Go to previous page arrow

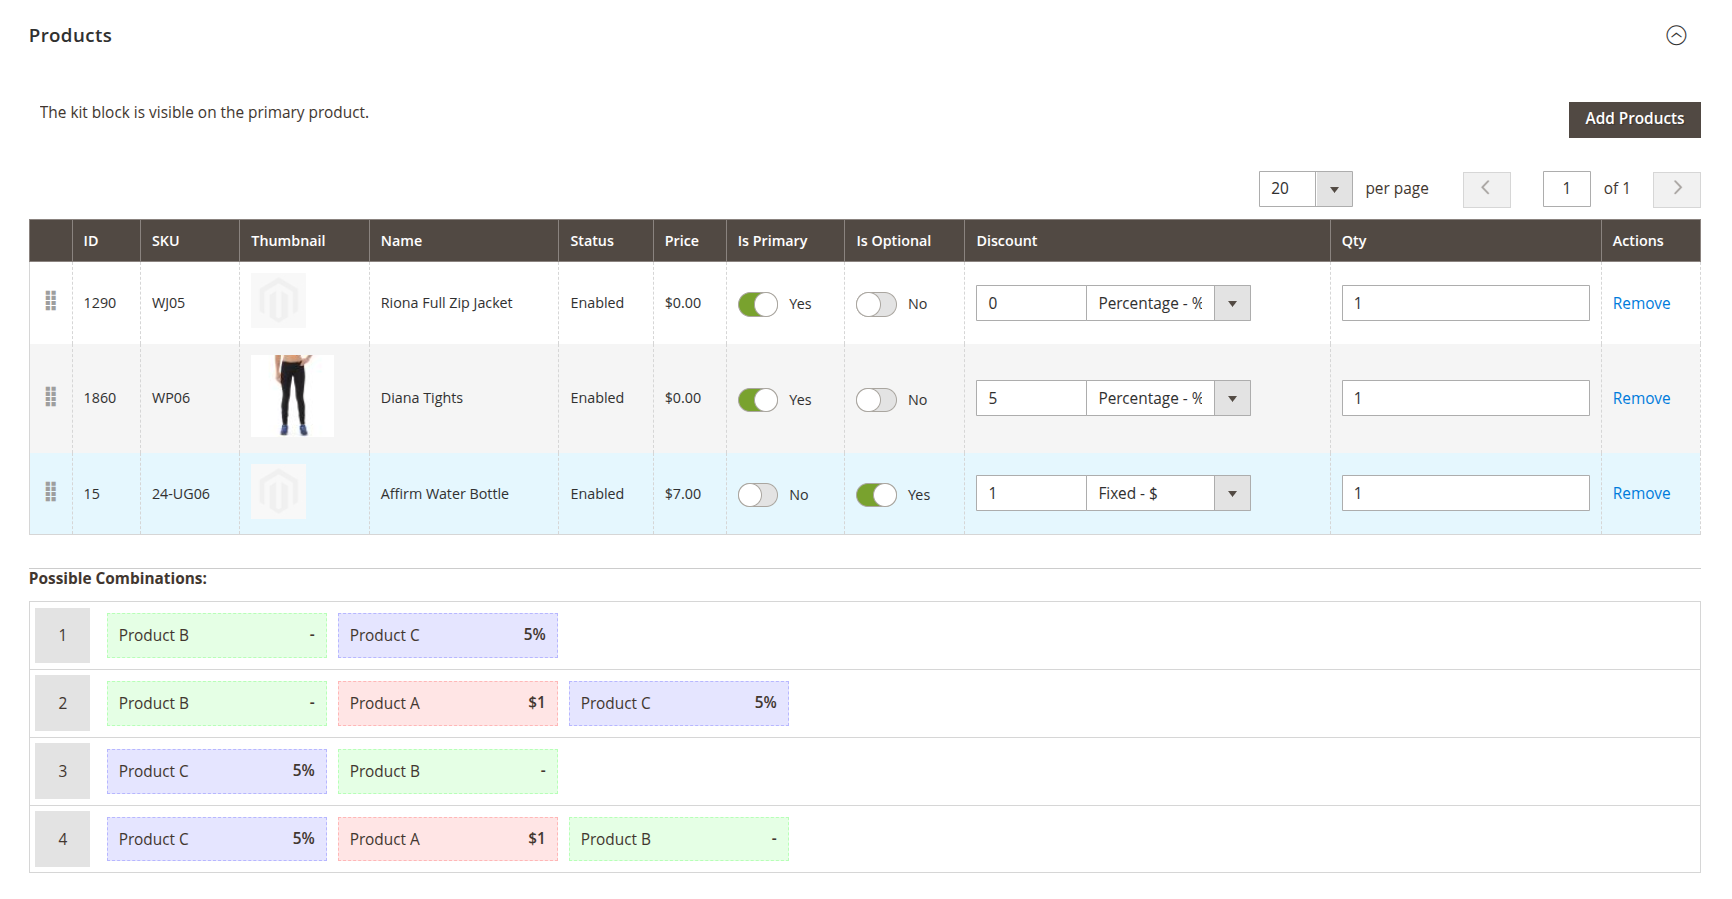point(1486,189)
